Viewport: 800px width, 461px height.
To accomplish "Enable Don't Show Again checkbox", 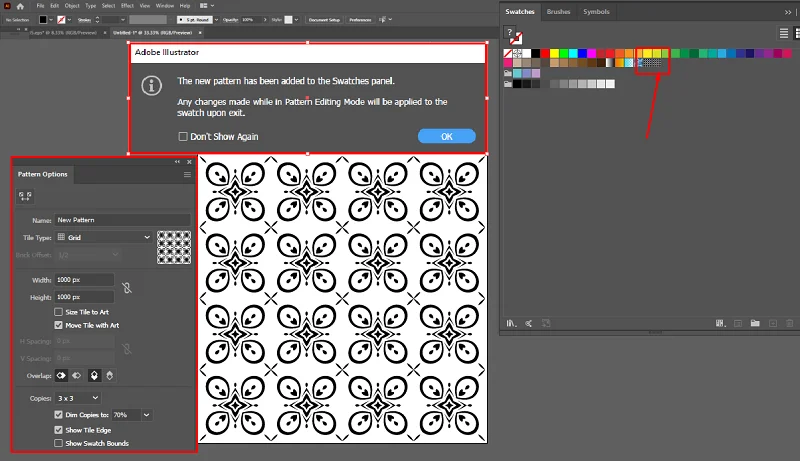I will (183, 136).
